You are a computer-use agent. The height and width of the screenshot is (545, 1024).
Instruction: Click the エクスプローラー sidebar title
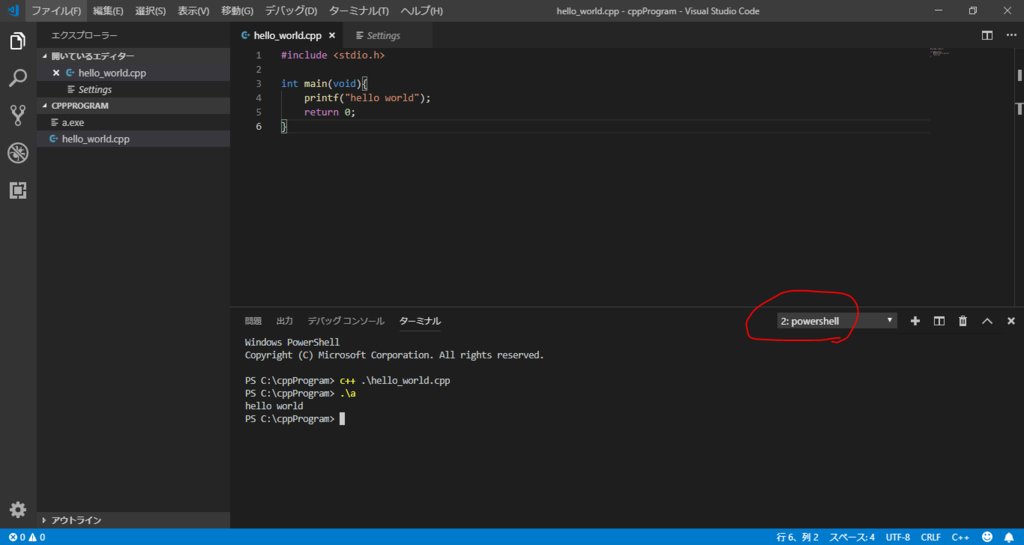[84, 36]
